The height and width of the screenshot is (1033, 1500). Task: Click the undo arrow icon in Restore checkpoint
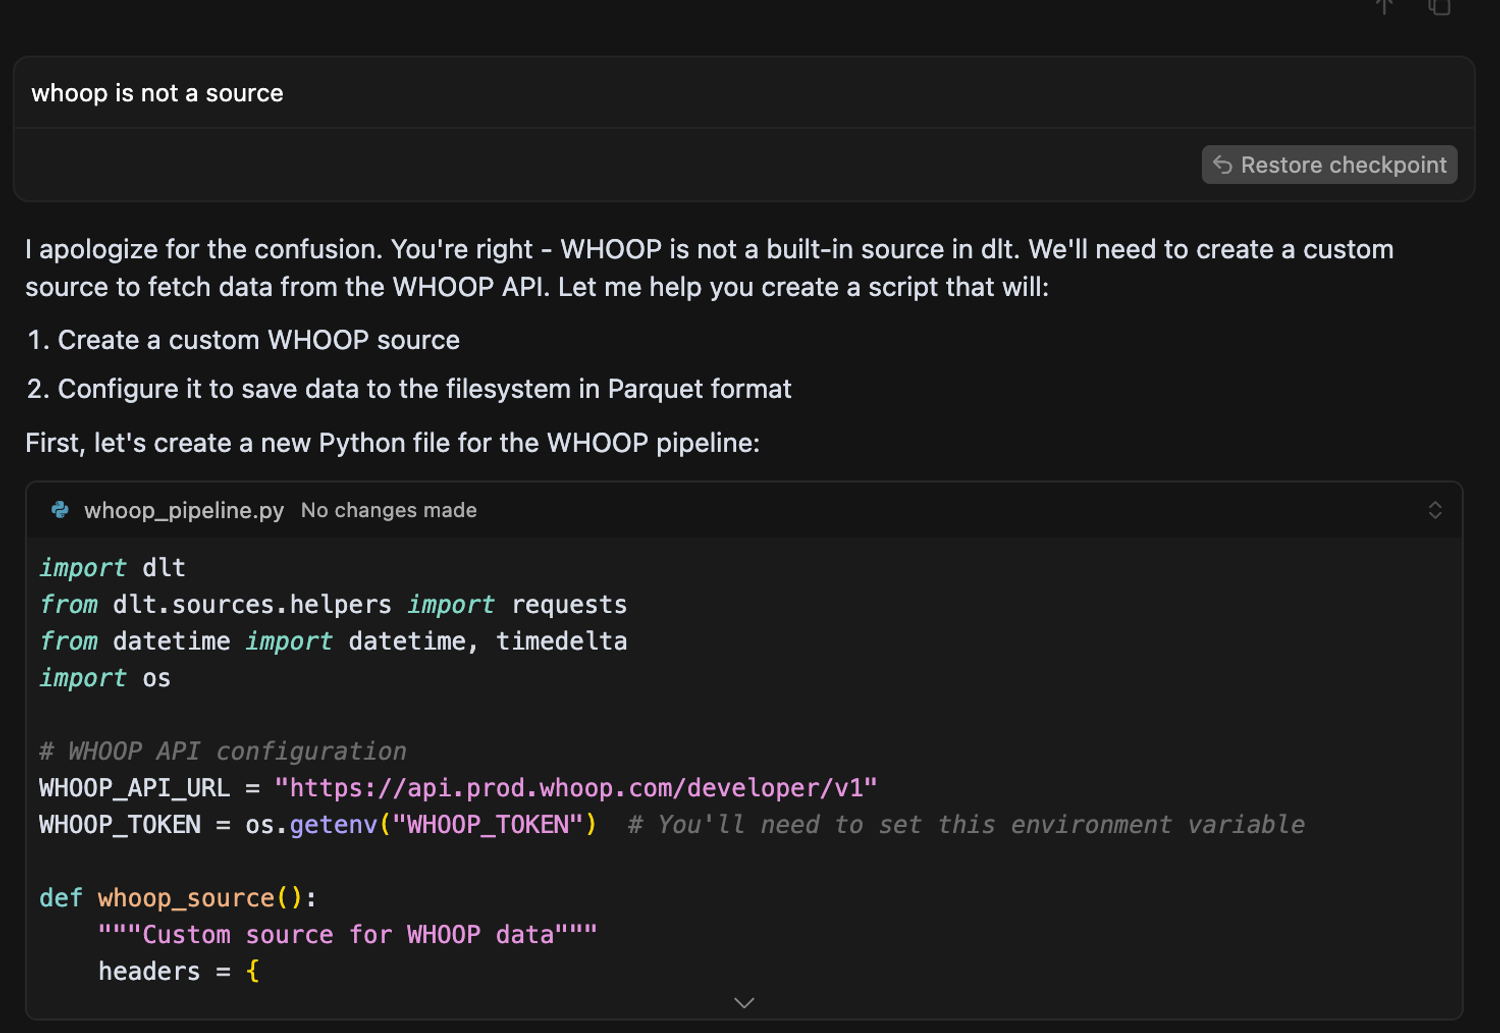[x=1222, y=165]
